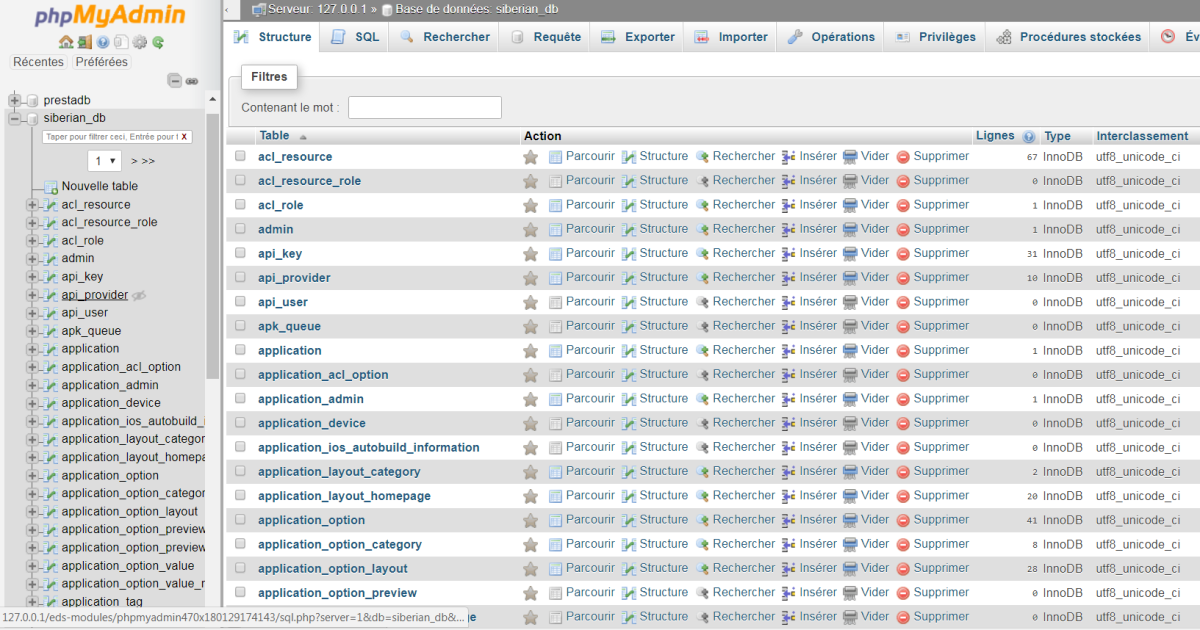Switch to the SQL tab
The height and width of the screenshot is (630, 1200).
pyautogui.click(x=355, y=37)
